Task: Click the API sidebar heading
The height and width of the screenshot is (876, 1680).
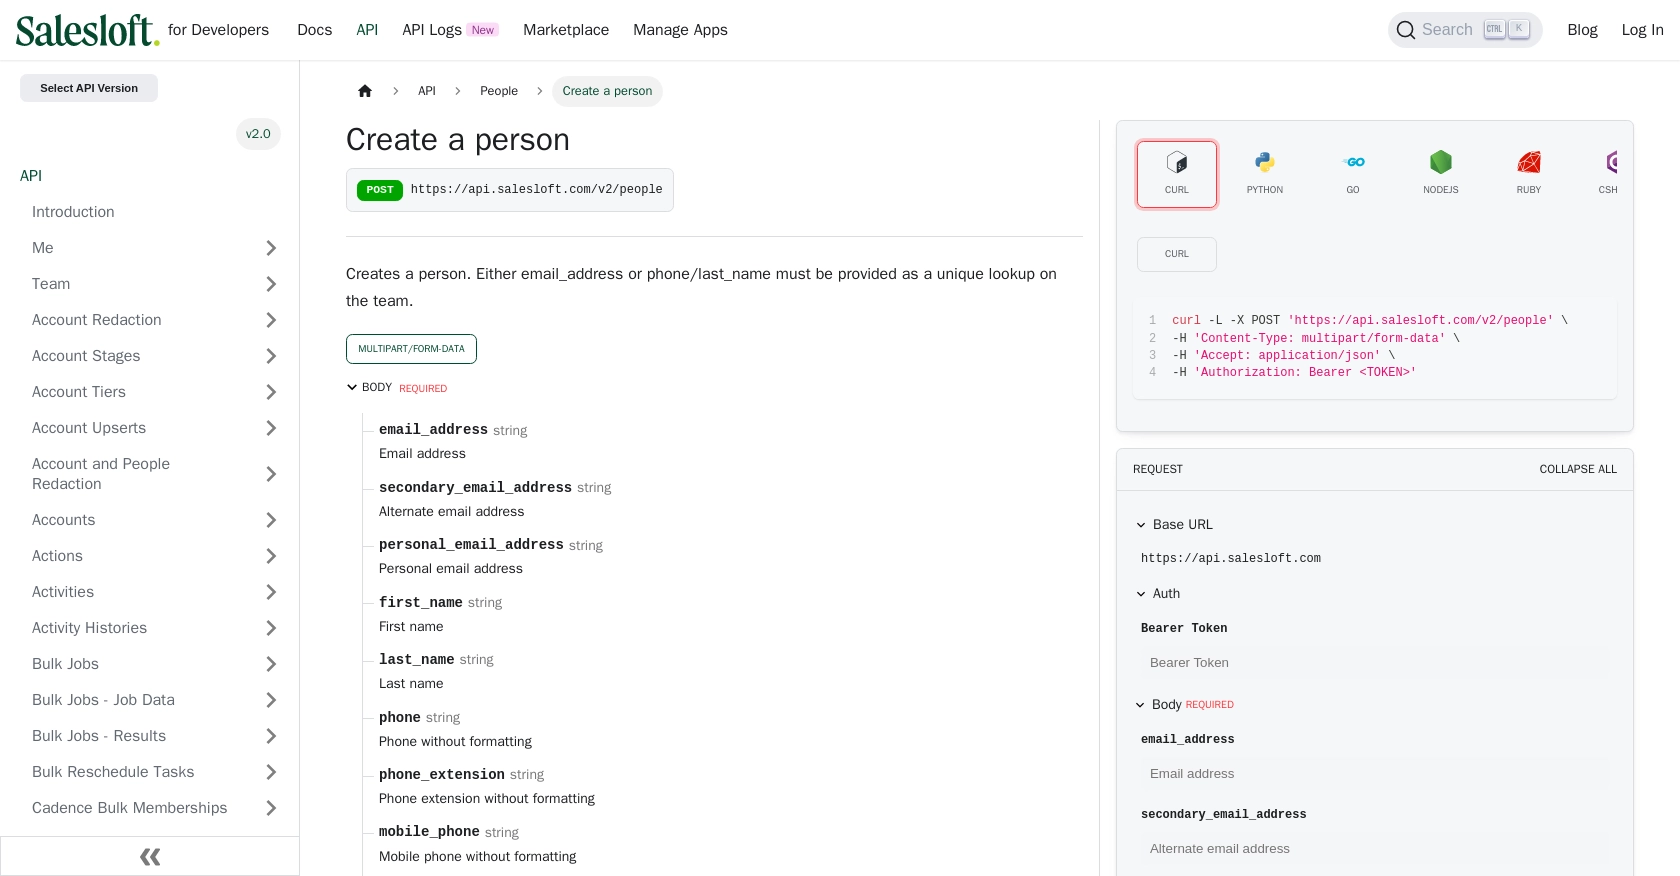Action: 31,176
